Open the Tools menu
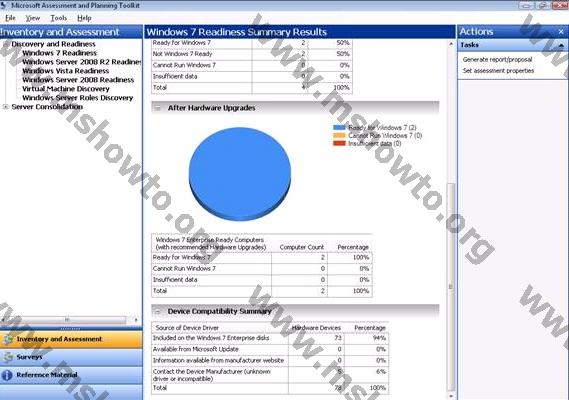This screenshot has width=569, height=400. (x=58, y=18)
